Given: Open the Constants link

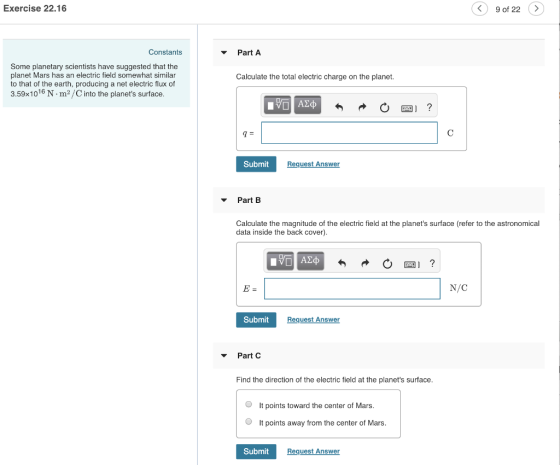Looking at the screenshot, I should tap(165, 52).
